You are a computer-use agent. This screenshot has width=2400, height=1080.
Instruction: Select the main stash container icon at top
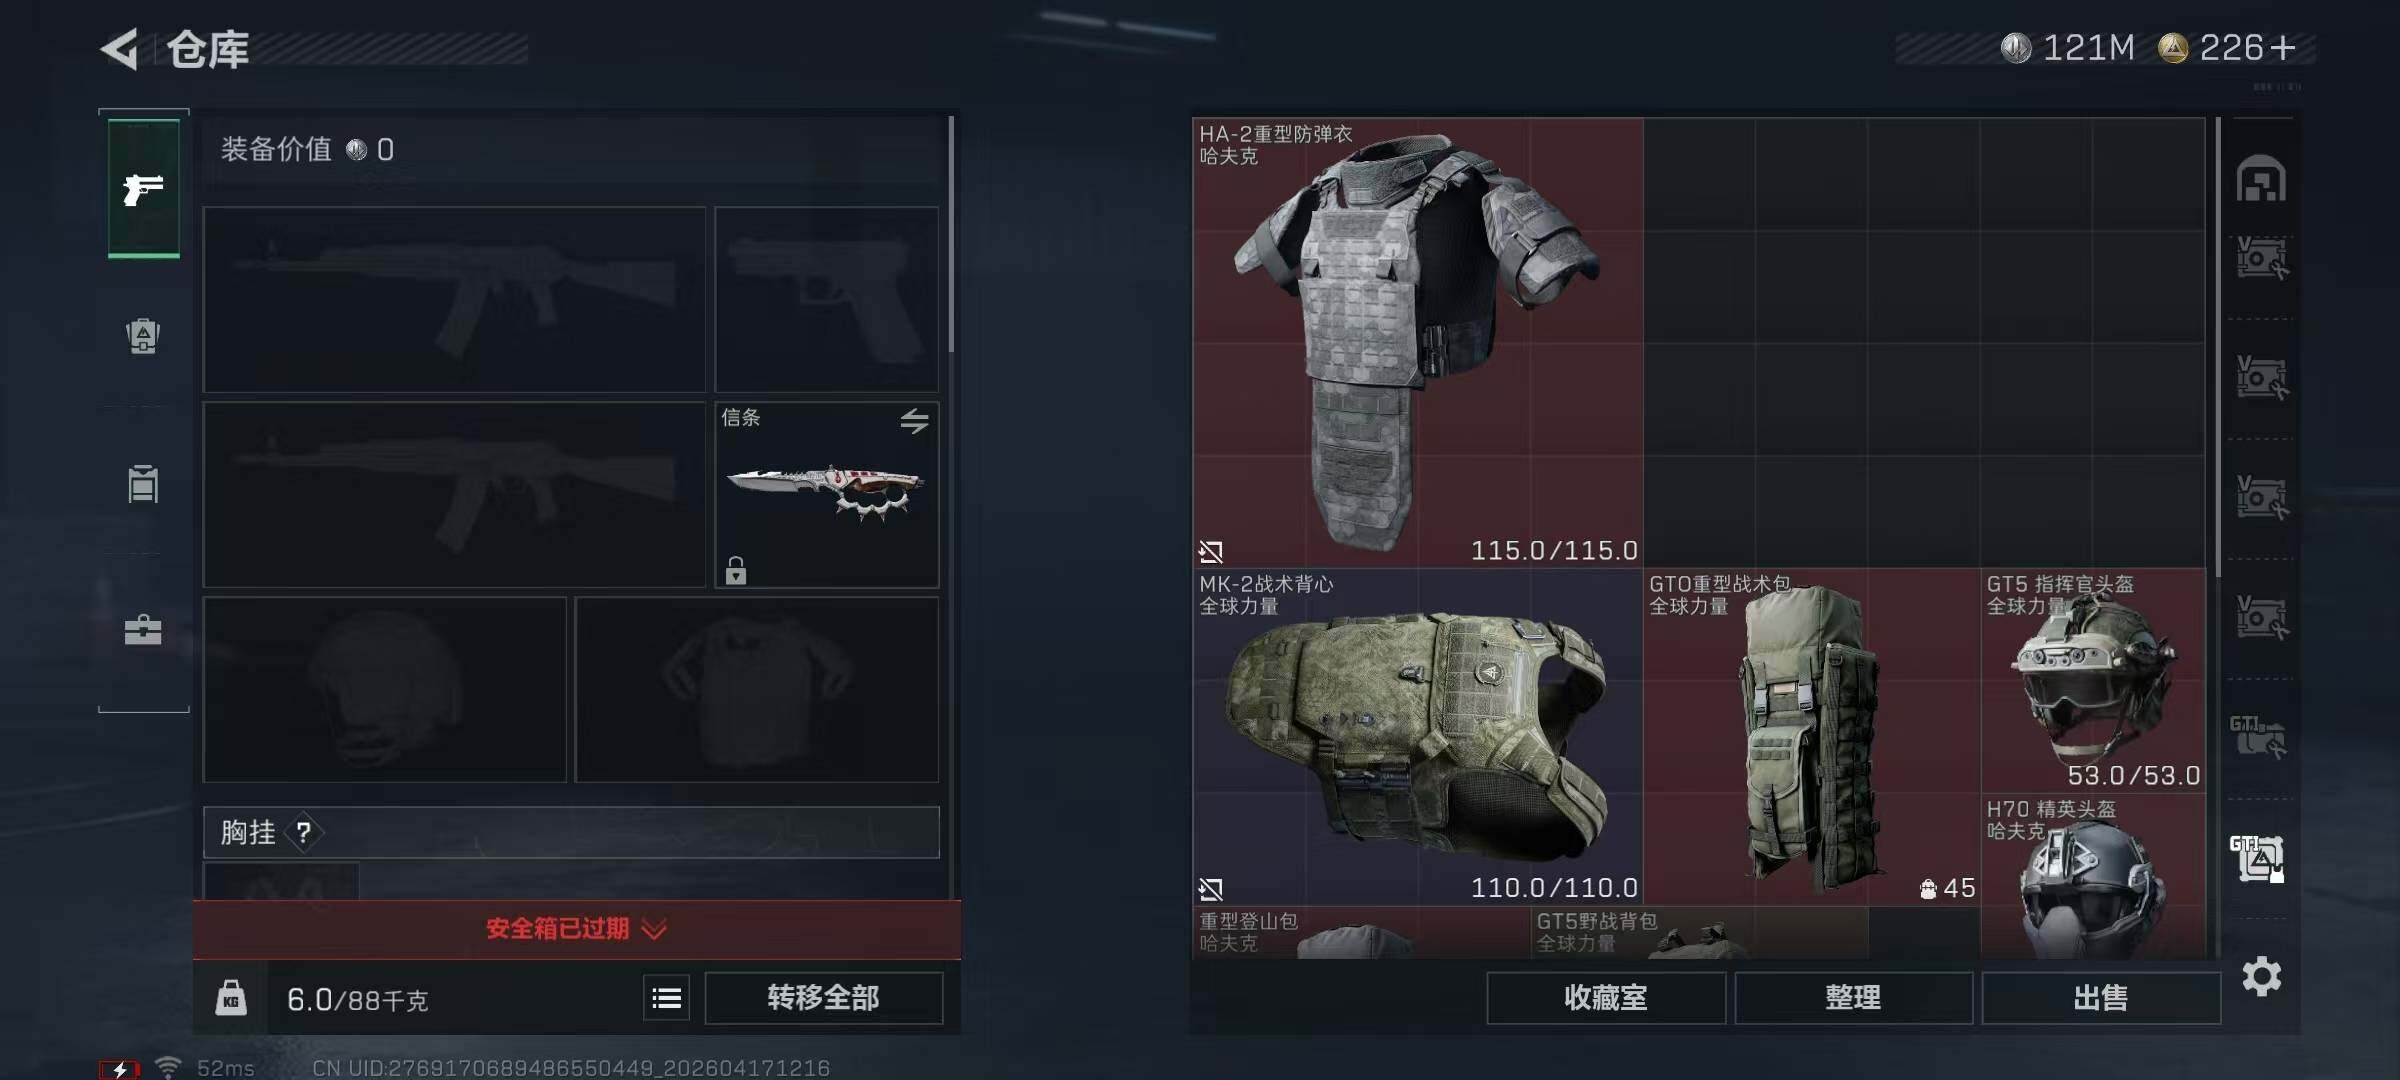(2261, 180)
